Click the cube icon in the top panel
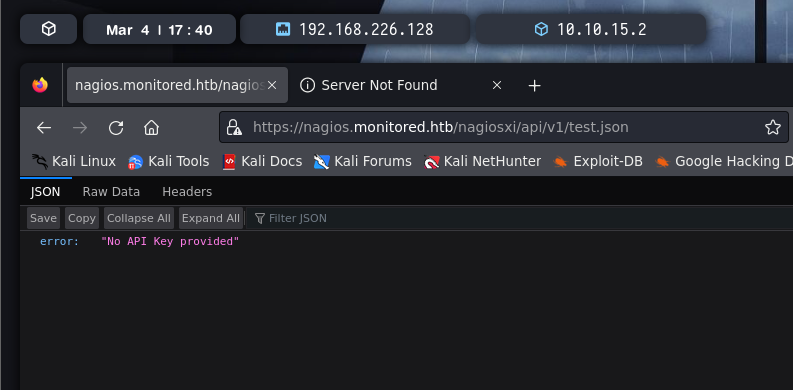The height and width of the screenshot is (390, 793). click(49, 29)
